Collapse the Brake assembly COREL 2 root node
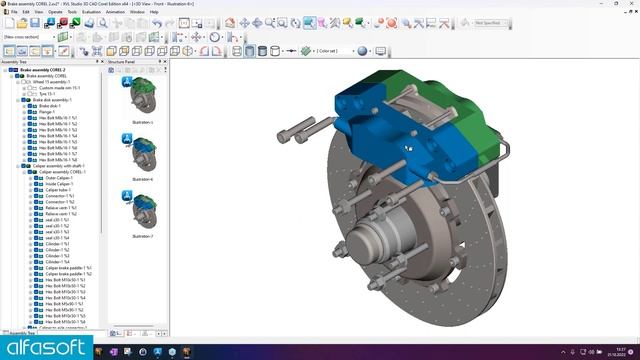The height and width of the screenshot is (360, 640). 5,70
